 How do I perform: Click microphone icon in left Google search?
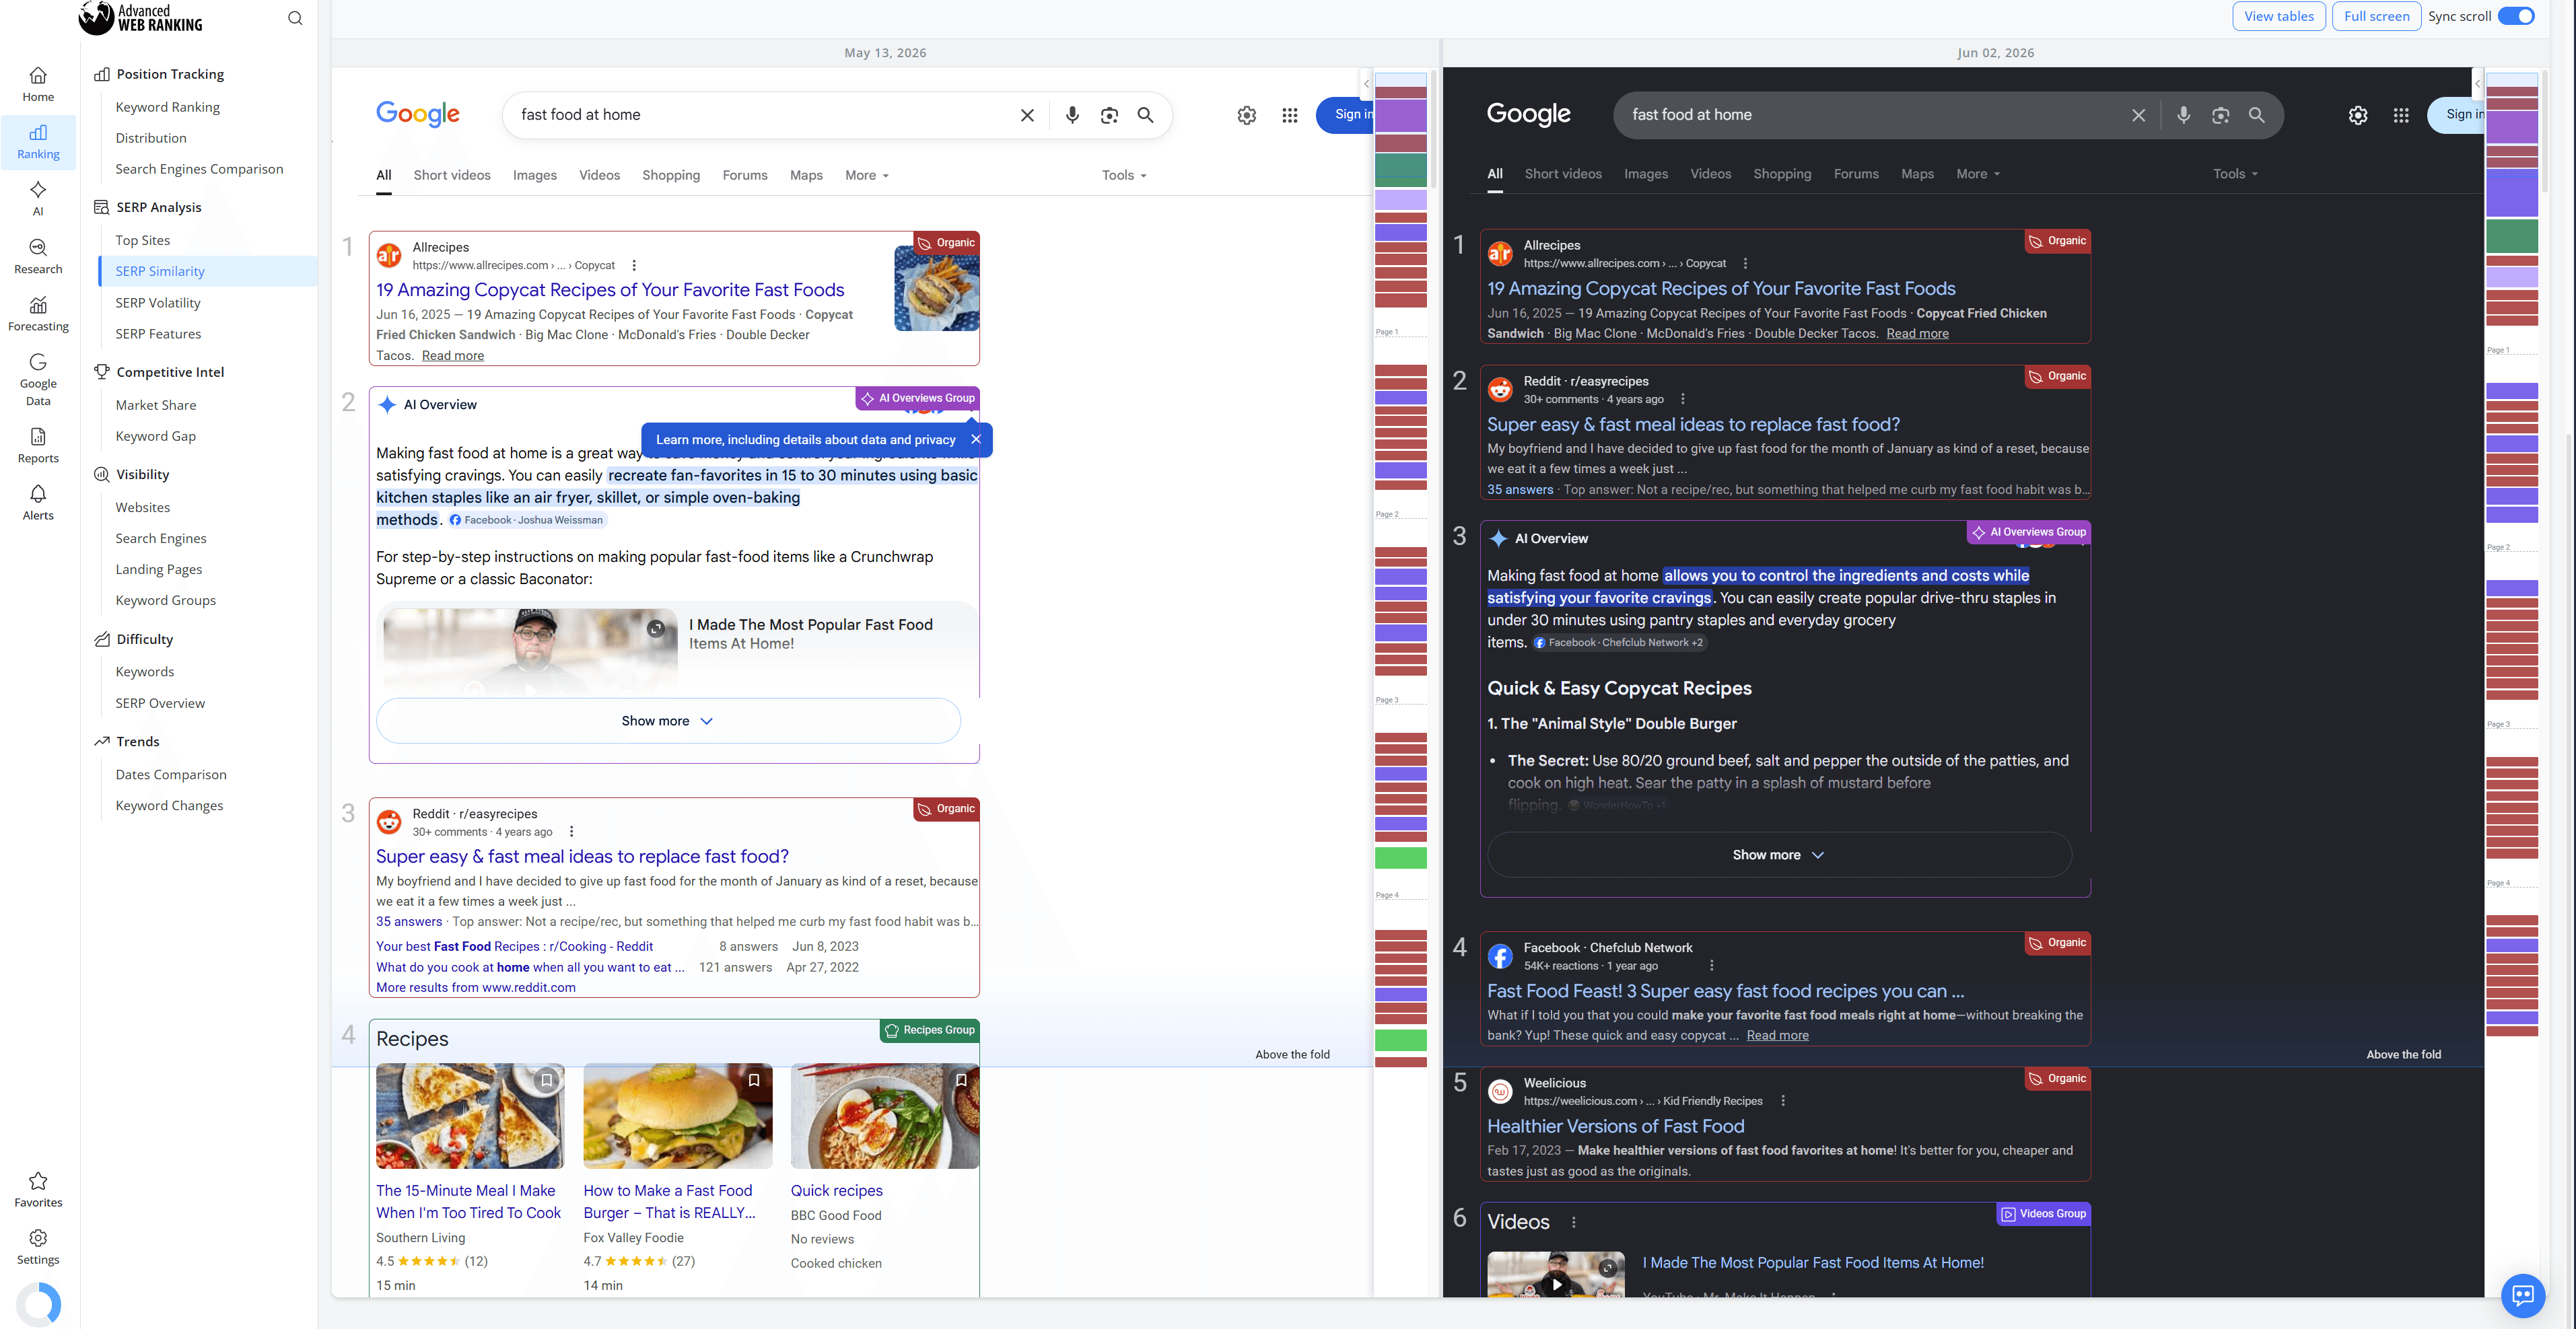pyautogui.click(x=1072, y=115)
